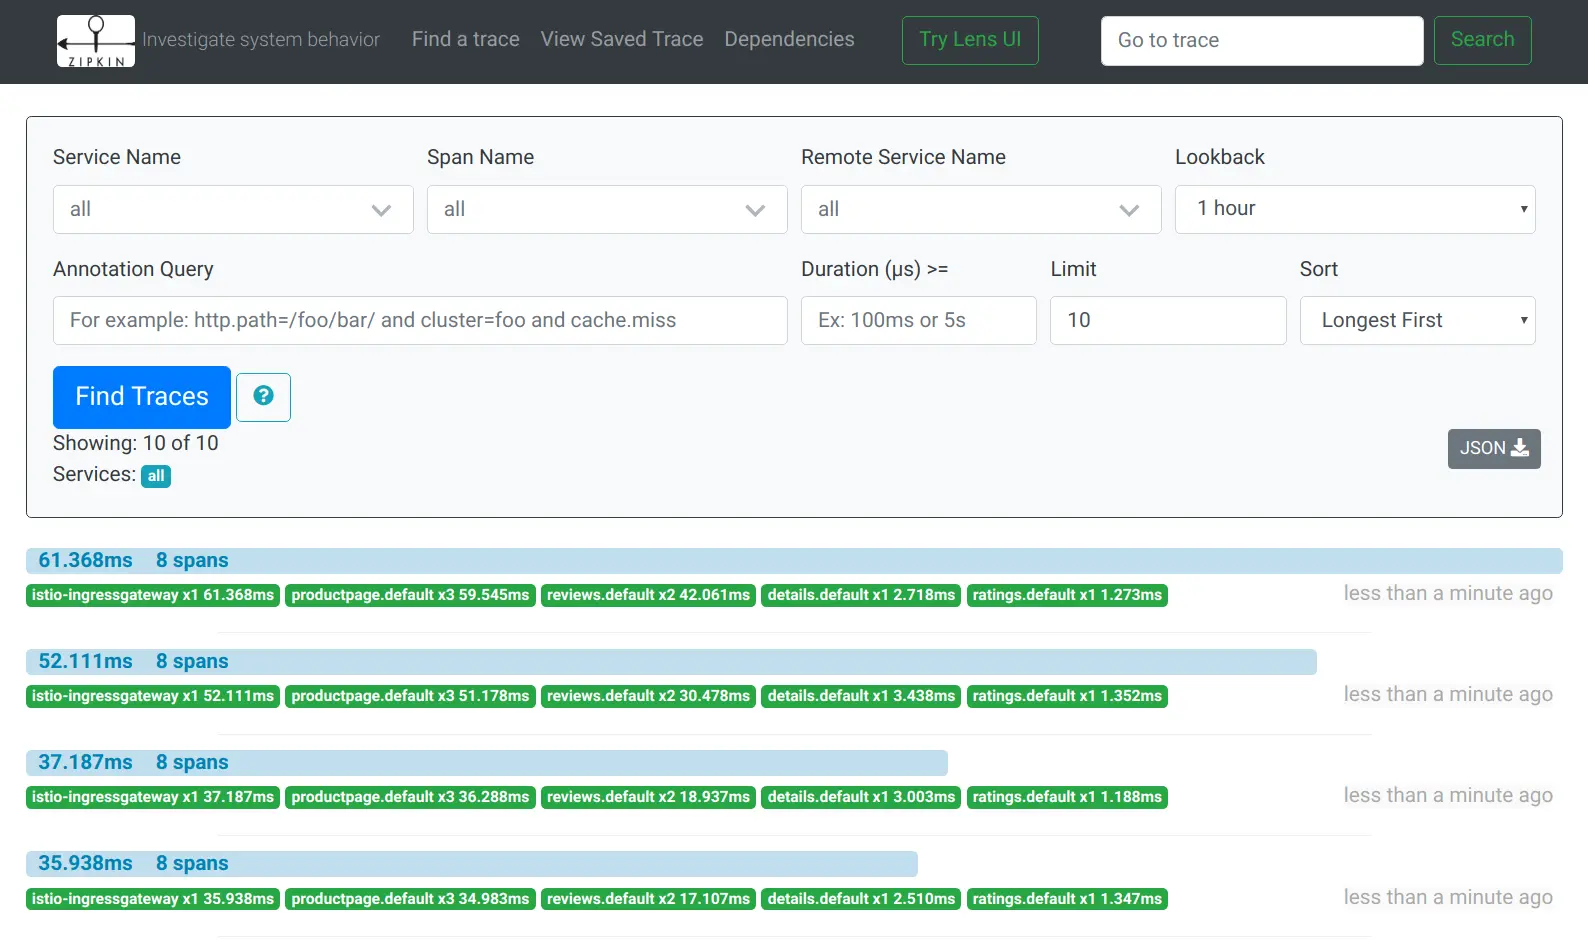
Task: Open the View Saved Trace page
Action: point(622,39)
